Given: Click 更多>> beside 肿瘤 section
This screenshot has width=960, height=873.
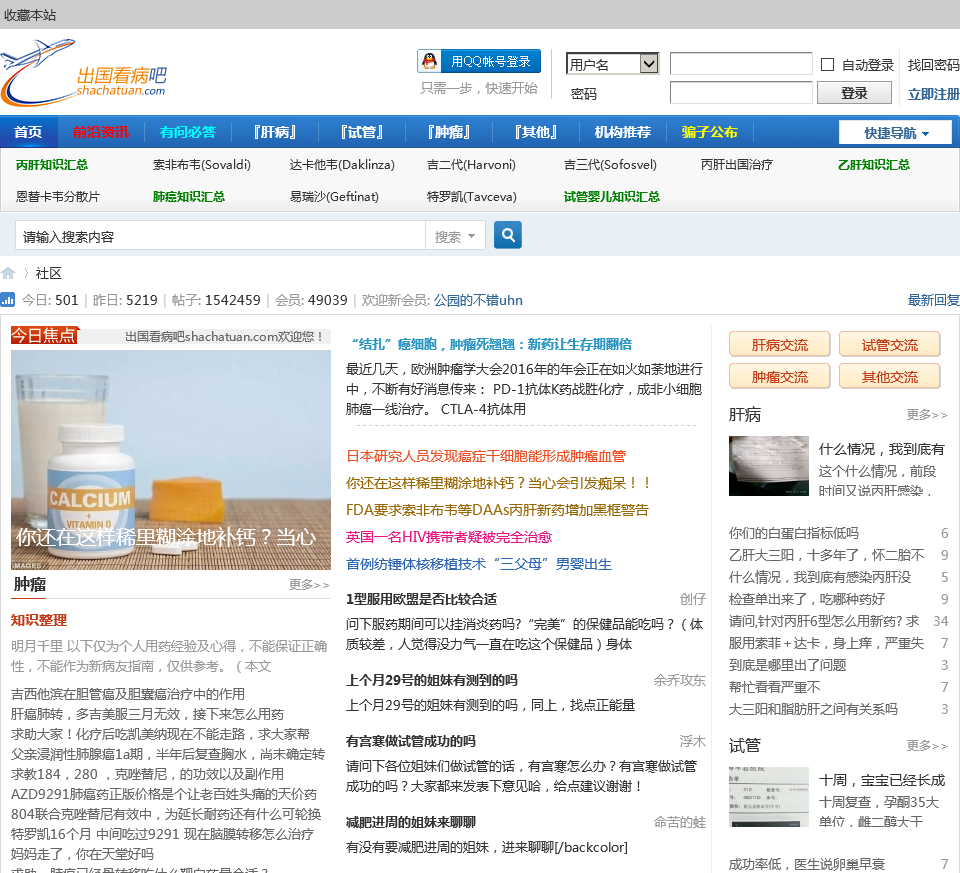Looking at the screenshot, I should (309, 585).
